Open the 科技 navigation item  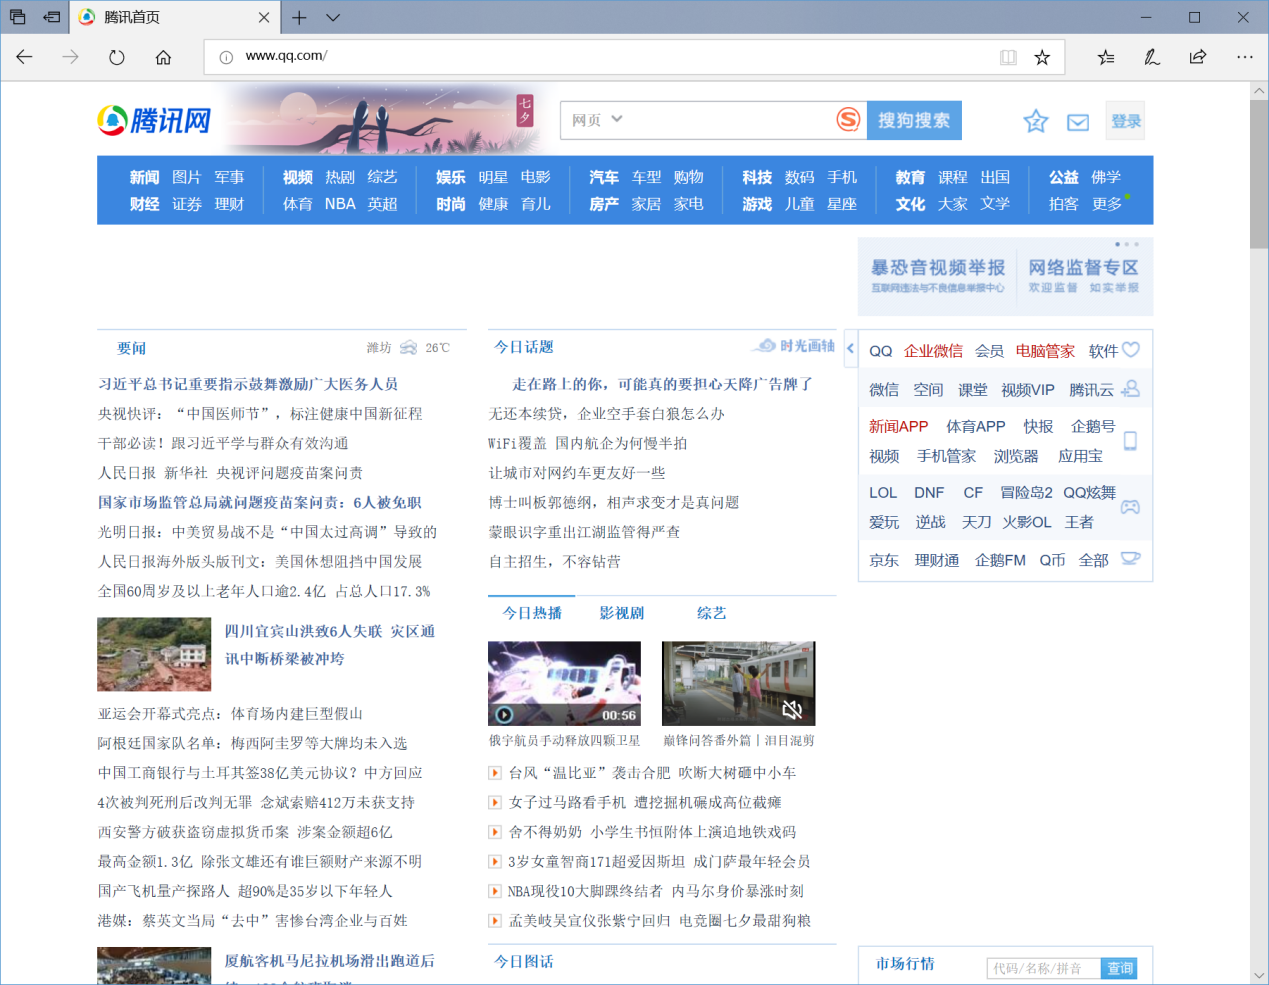757,177
